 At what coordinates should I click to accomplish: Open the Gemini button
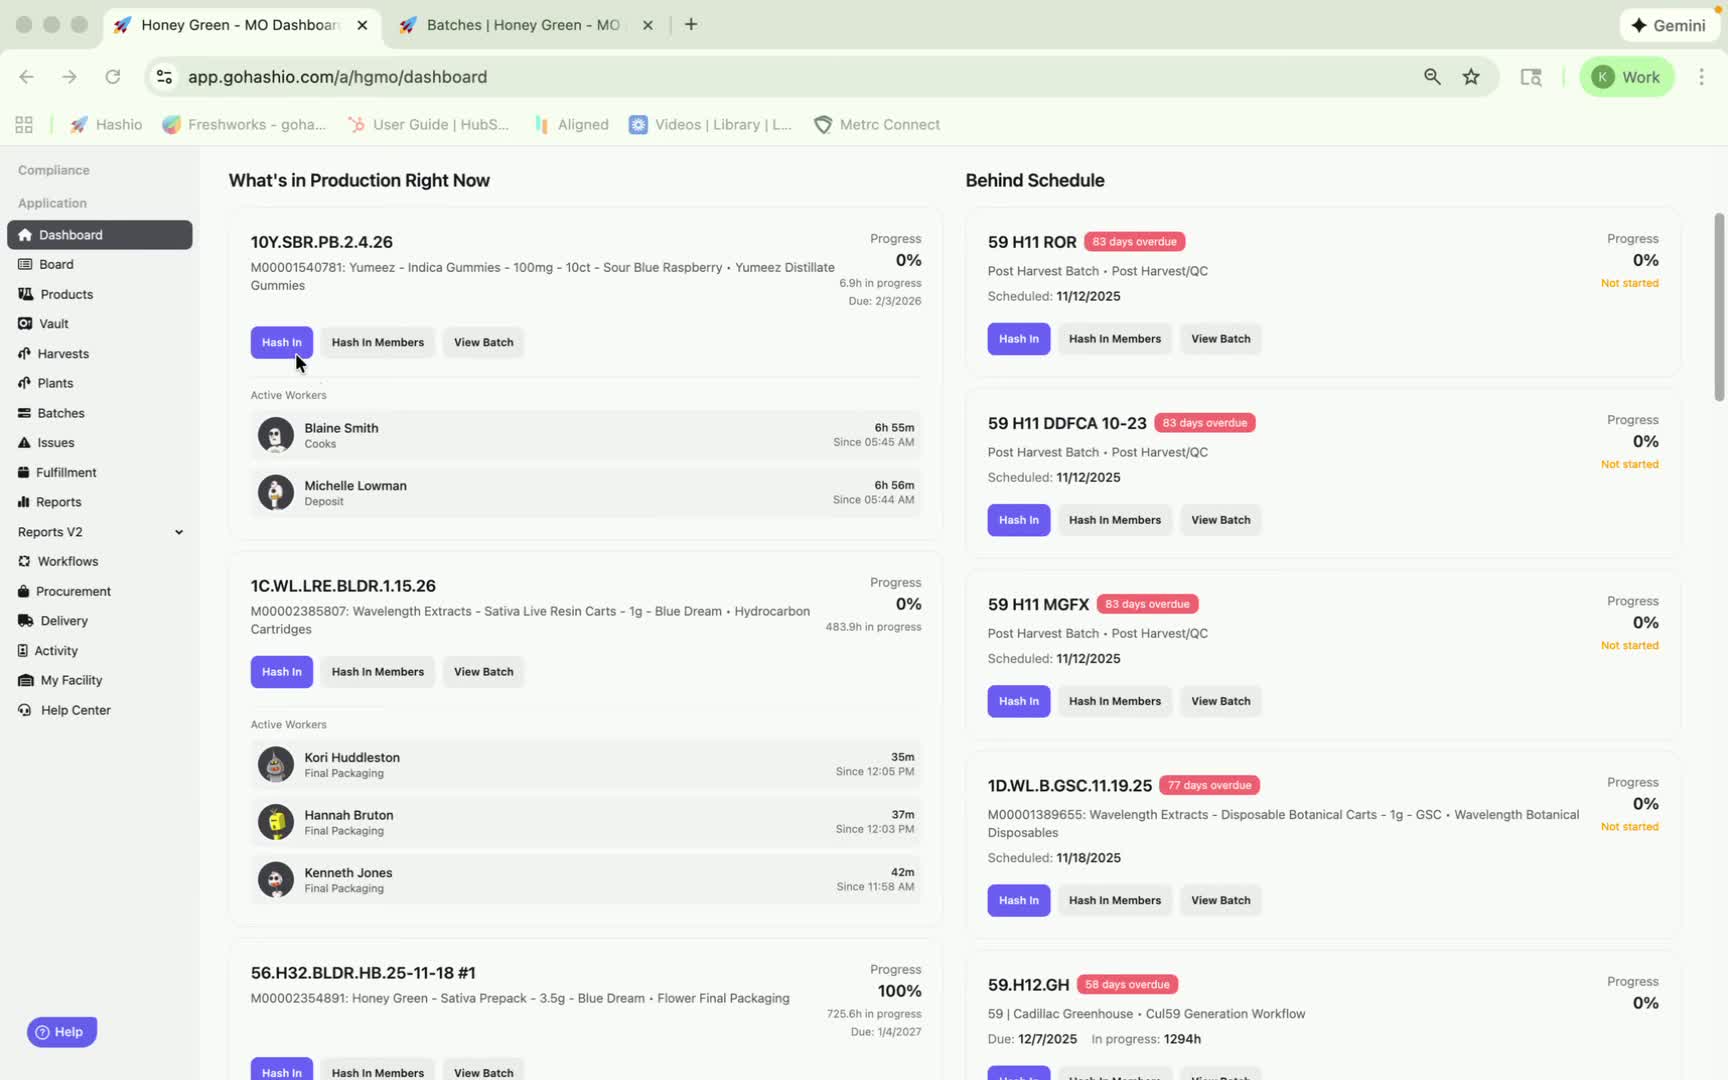click(1668, 25)
